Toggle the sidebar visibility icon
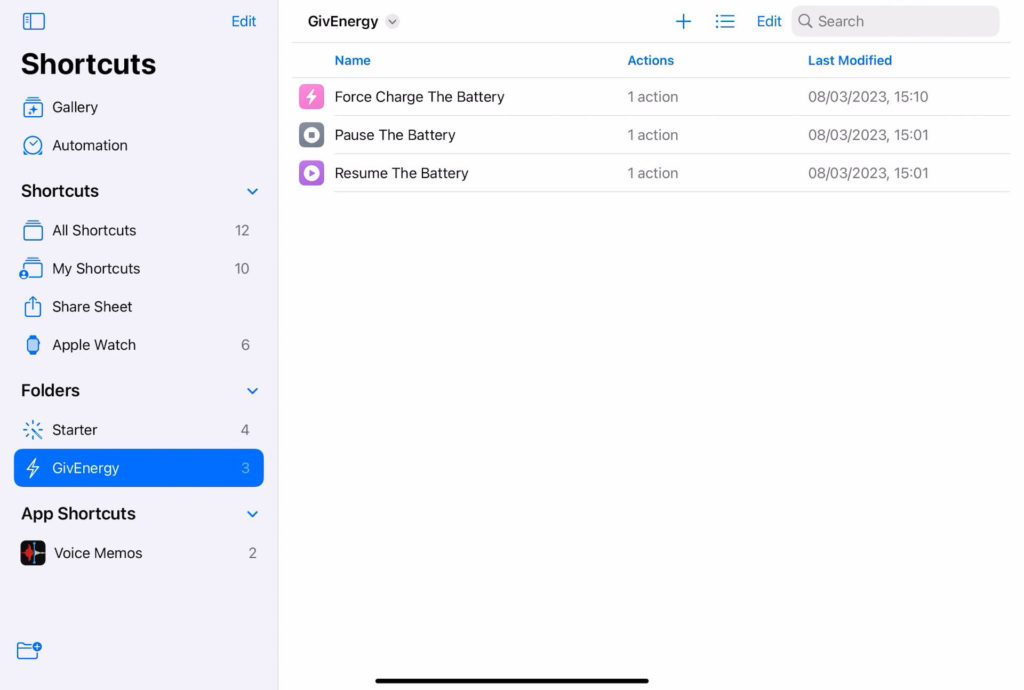 click(x=33, y=22)
